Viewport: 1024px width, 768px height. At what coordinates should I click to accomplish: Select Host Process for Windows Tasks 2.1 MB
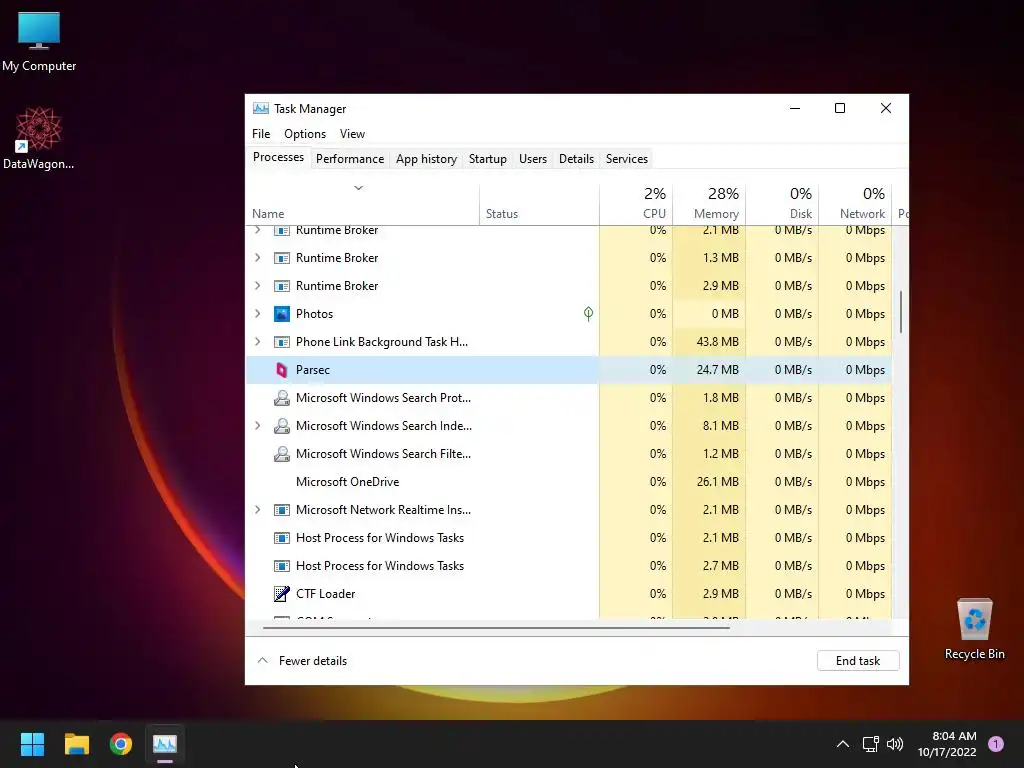568,538
